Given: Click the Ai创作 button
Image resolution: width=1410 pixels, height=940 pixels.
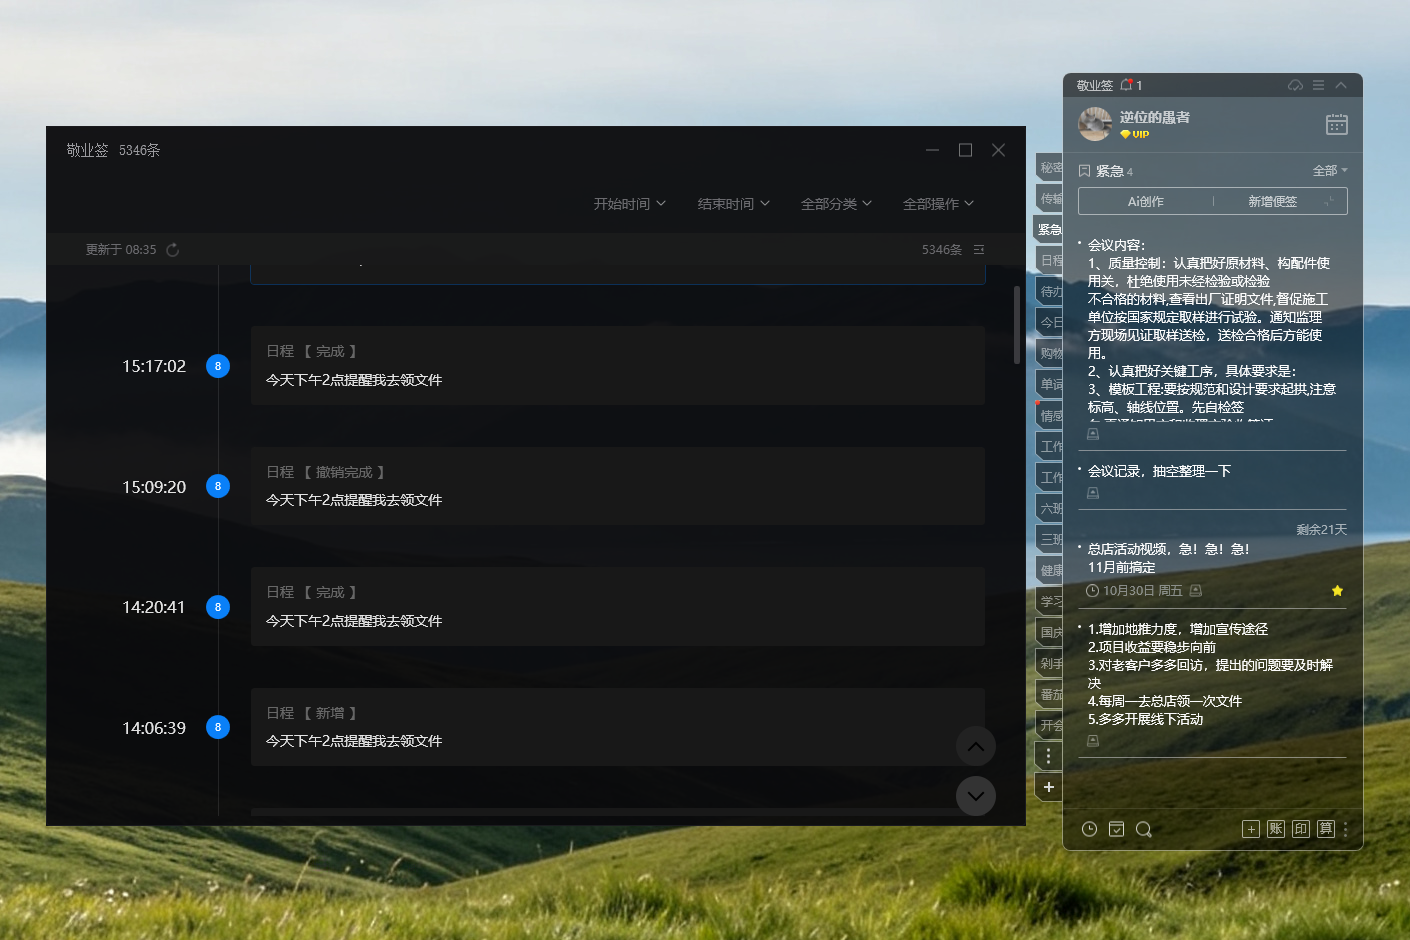Looking at the screenshot, I should pos(1146,201).
